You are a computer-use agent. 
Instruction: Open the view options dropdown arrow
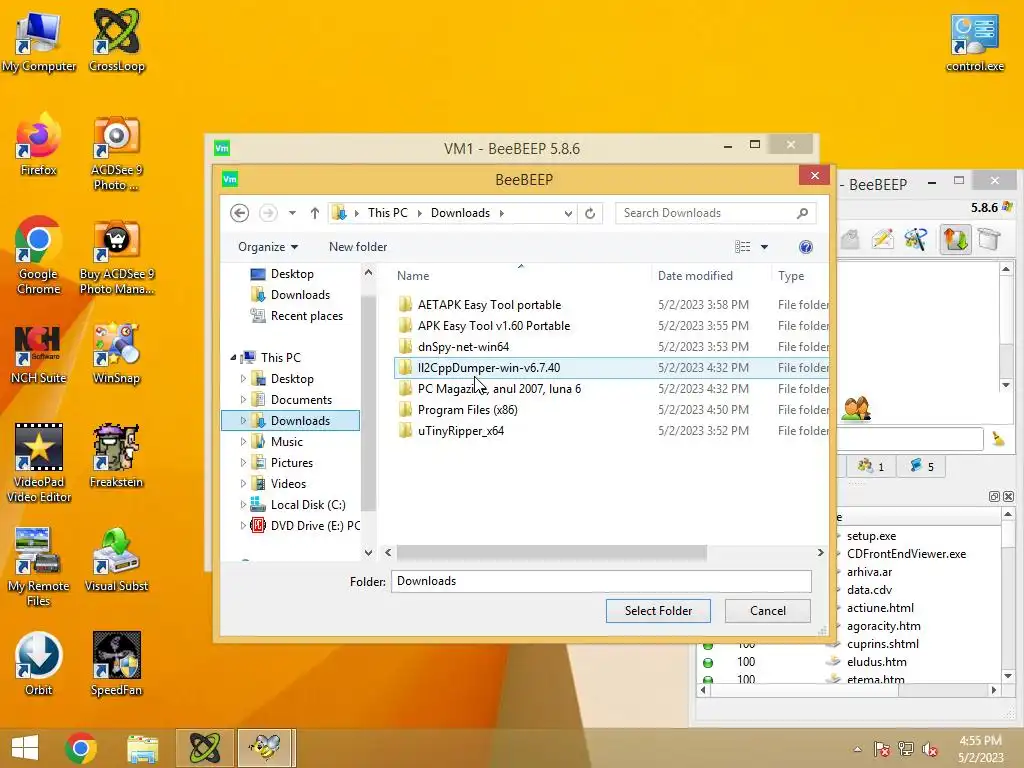tap(764, 247)
